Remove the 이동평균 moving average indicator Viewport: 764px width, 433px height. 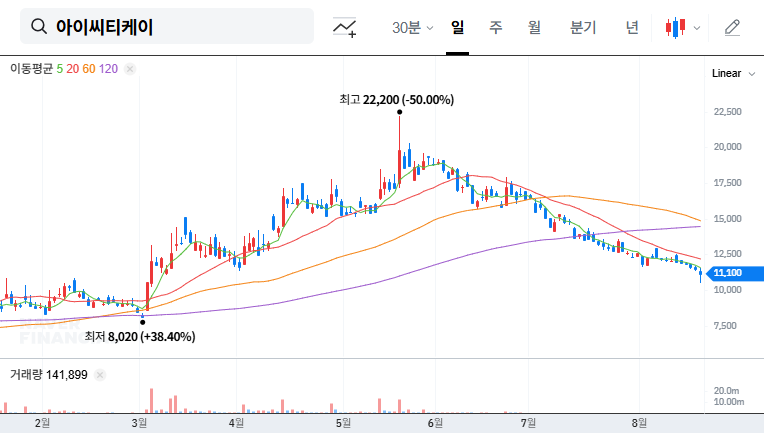pos(130,69)
